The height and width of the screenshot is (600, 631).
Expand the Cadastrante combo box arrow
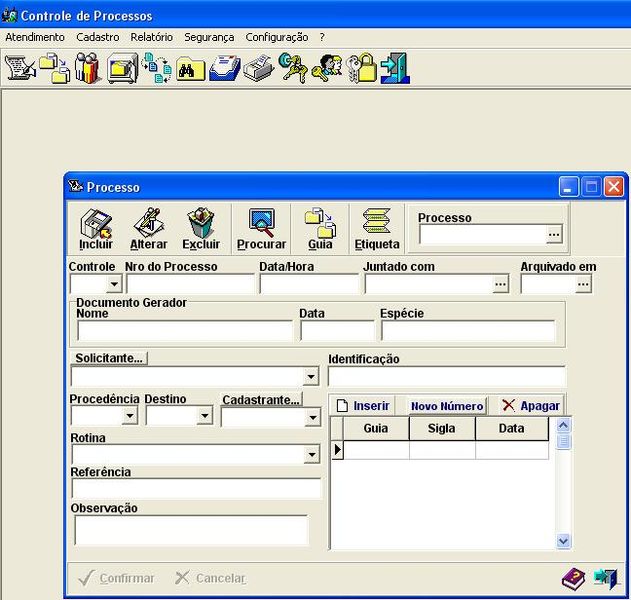pos(313,417)
